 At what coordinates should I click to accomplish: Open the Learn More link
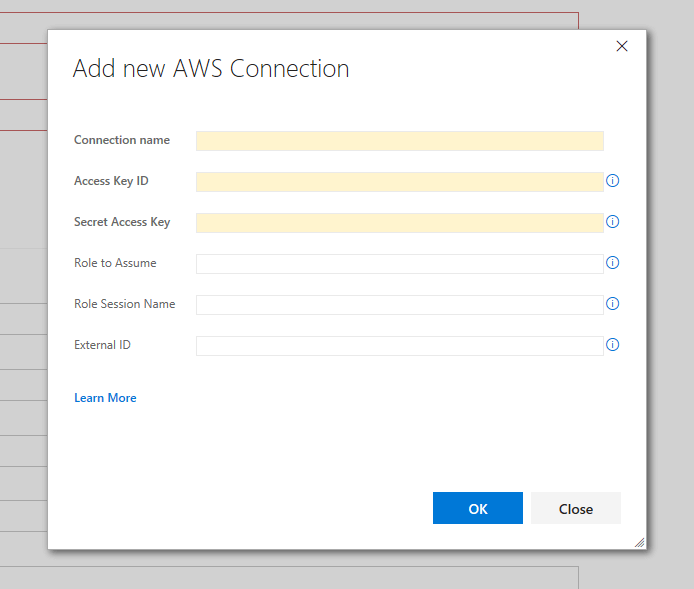pyautogui.click(x=105, y=398)
